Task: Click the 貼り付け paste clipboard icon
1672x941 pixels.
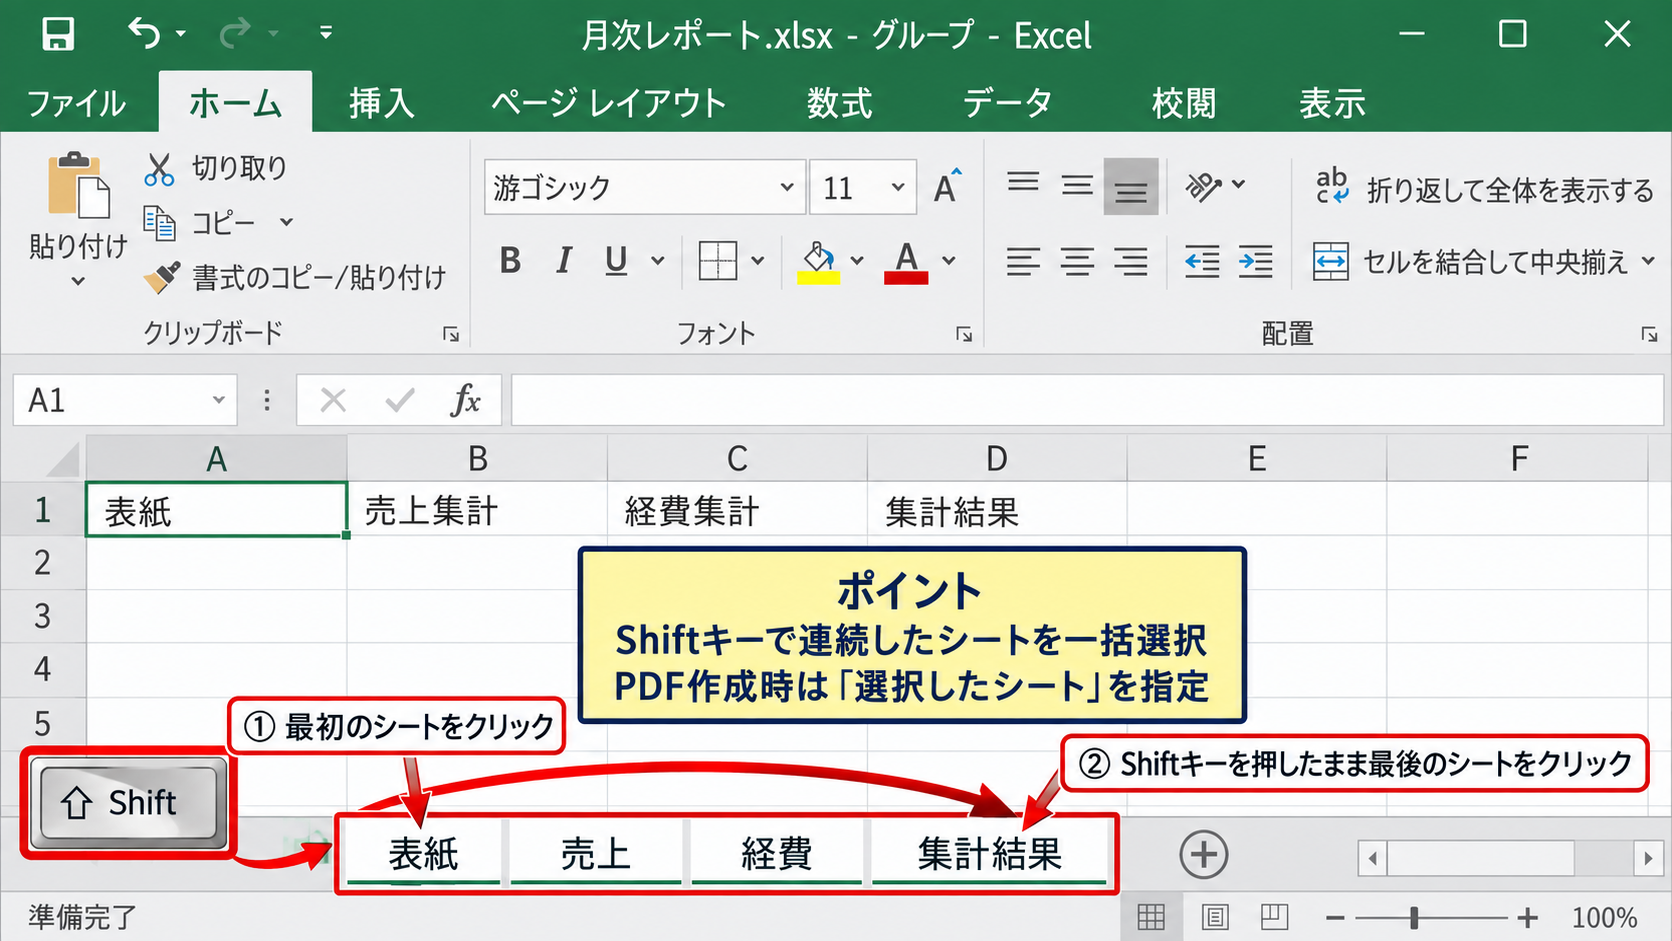Action: click(78, 186)
